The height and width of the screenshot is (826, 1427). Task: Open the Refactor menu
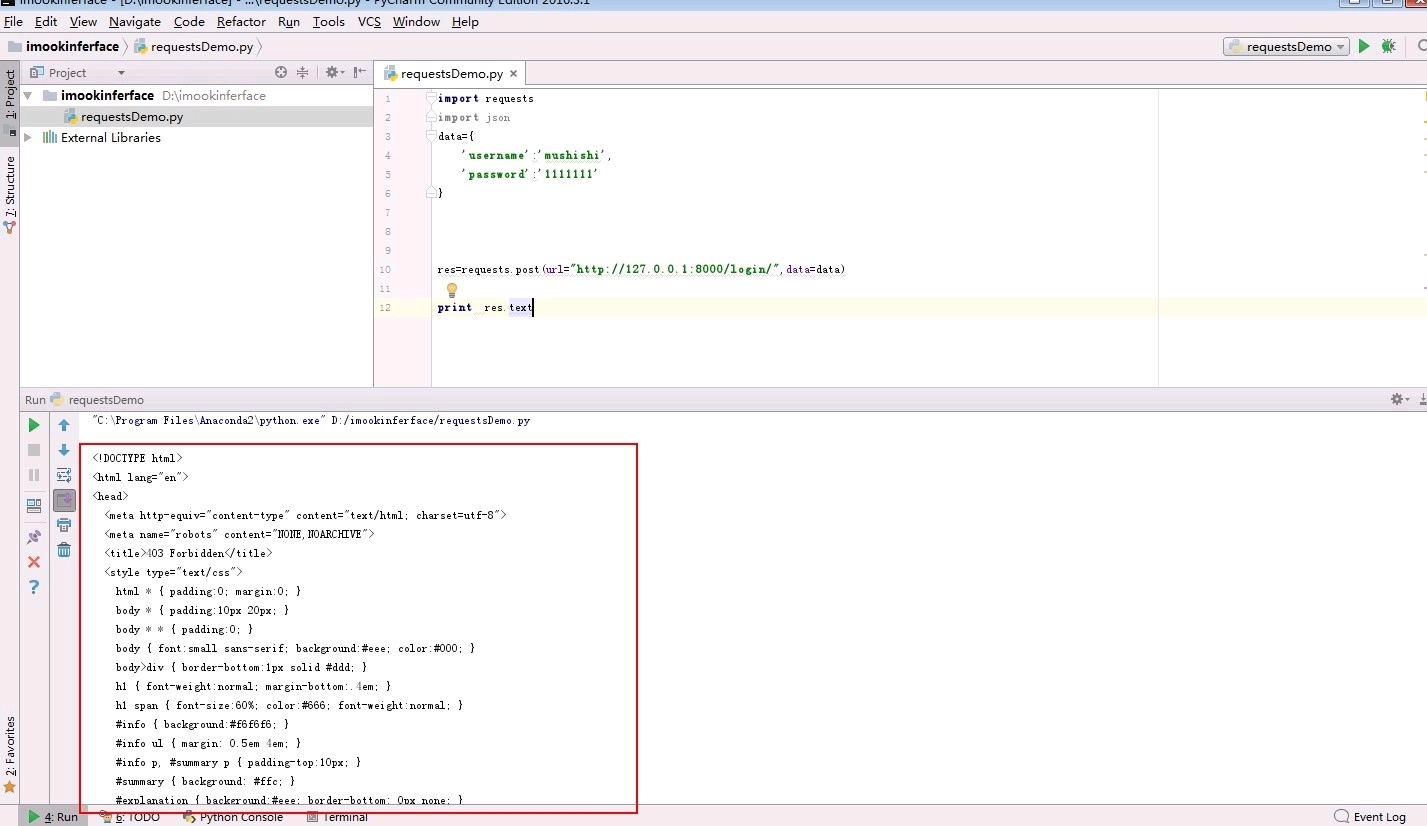click(x=242, y=21)
